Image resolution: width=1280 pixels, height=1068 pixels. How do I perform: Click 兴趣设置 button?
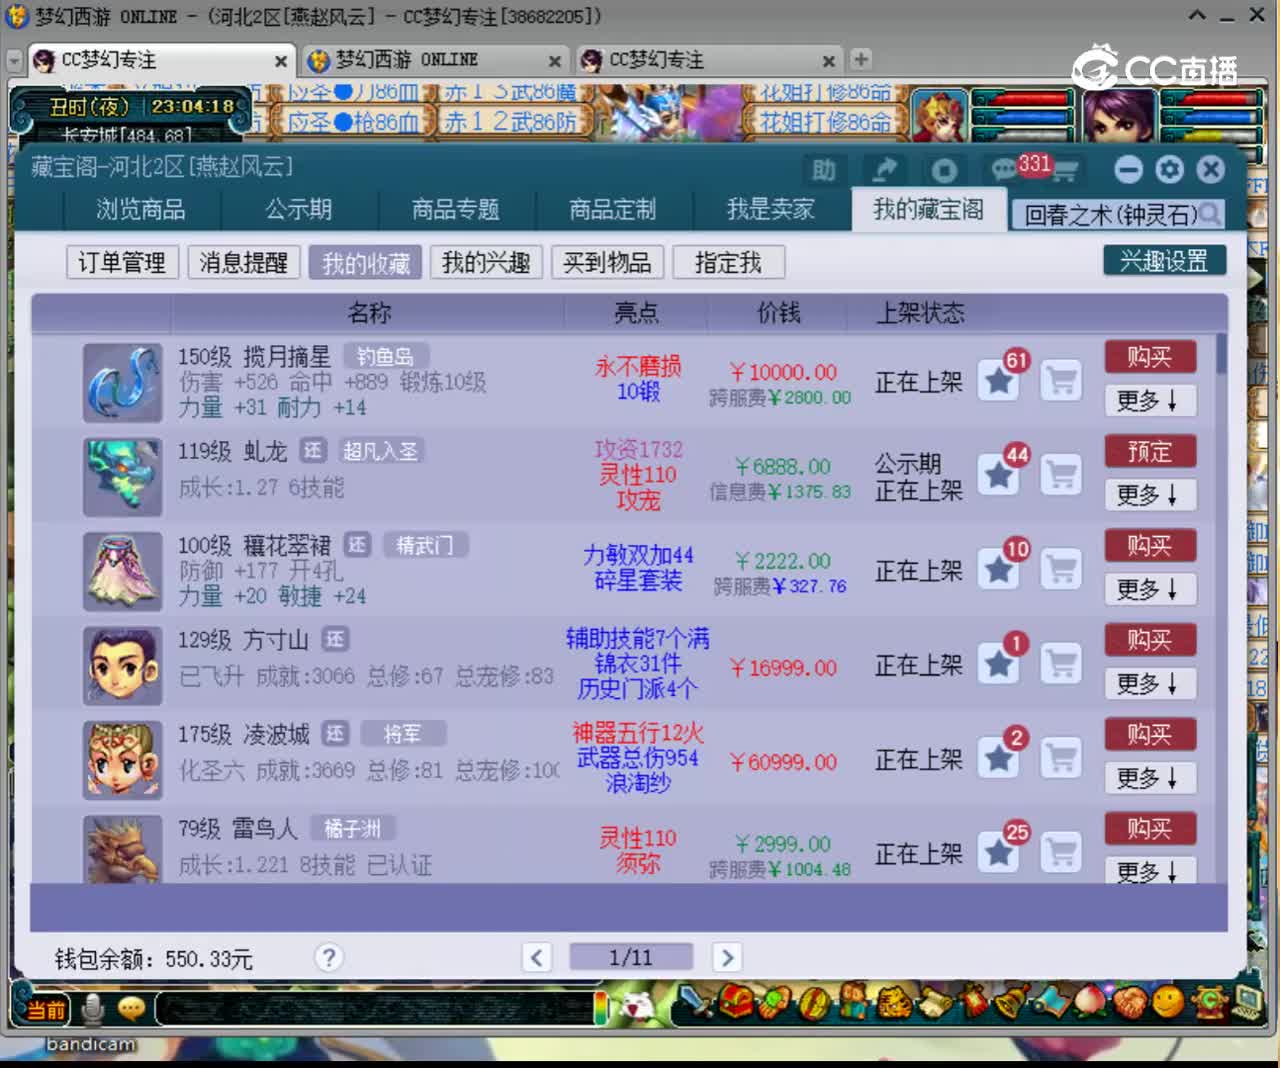[x=1164, y=261]
